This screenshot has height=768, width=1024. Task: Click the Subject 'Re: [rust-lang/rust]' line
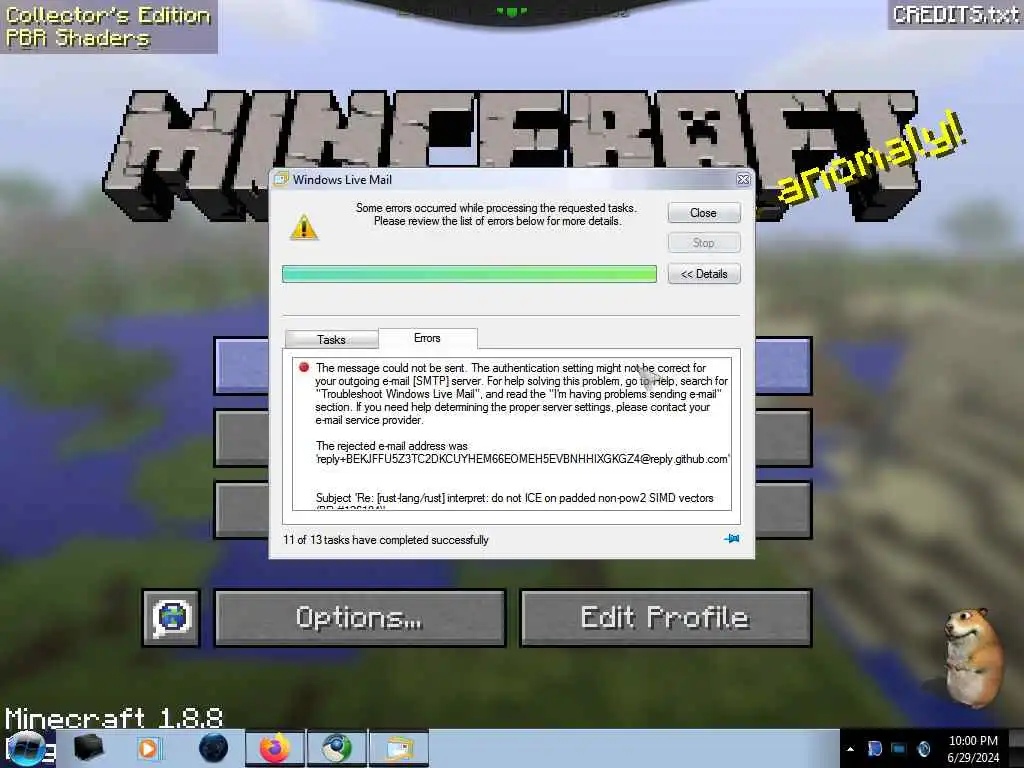[515, 498]
